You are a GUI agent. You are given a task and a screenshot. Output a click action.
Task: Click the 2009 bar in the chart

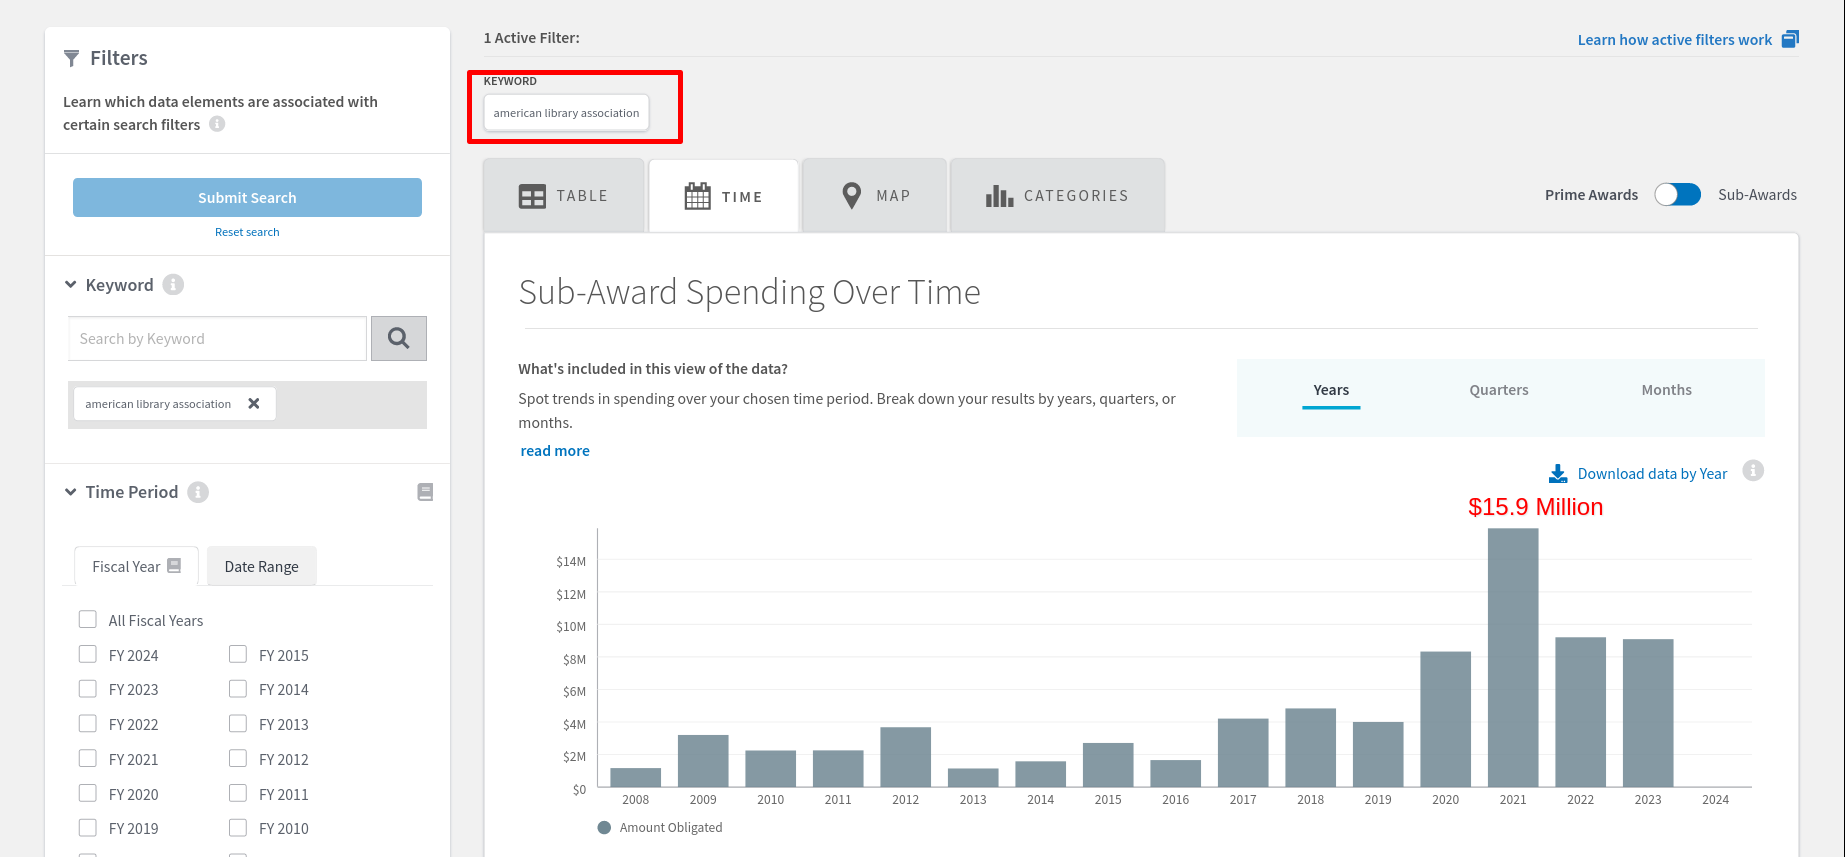(x=703, y=761)
